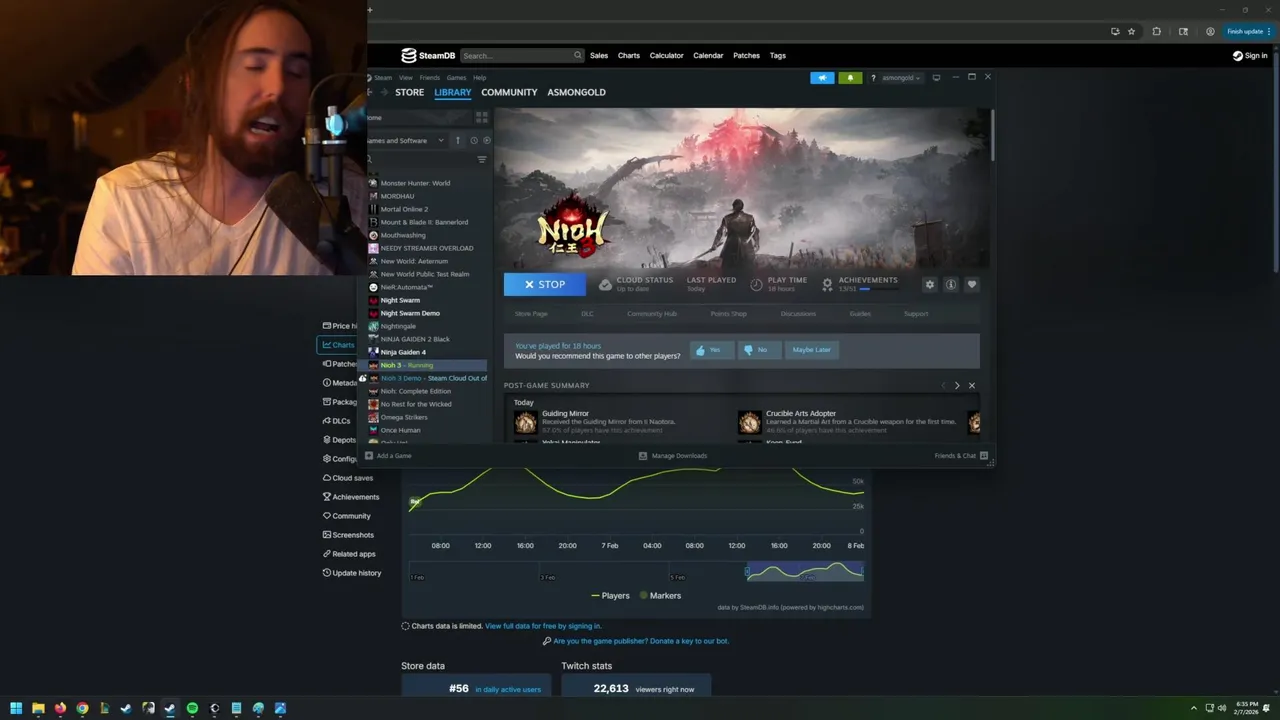
Task: Select Mount & Blade II: Bannerlord
Action: point(423,222)
